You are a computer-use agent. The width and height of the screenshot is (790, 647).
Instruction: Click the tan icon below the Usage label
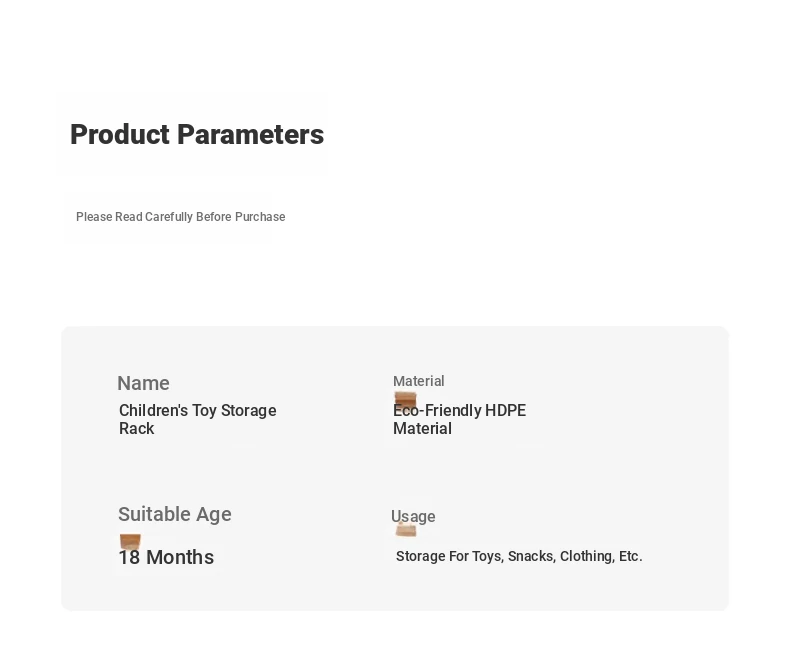(406, 530)
